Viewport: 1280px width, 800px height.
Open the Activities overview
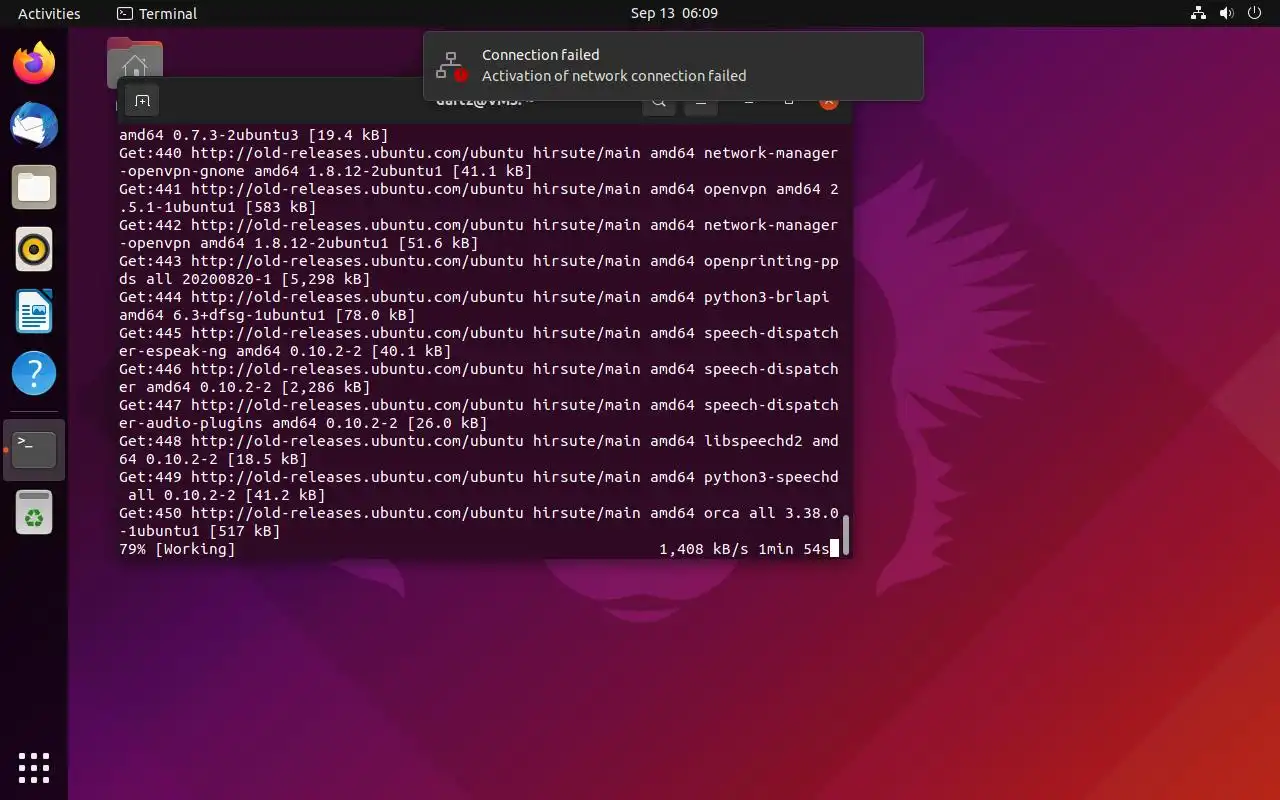click(49, 14)
